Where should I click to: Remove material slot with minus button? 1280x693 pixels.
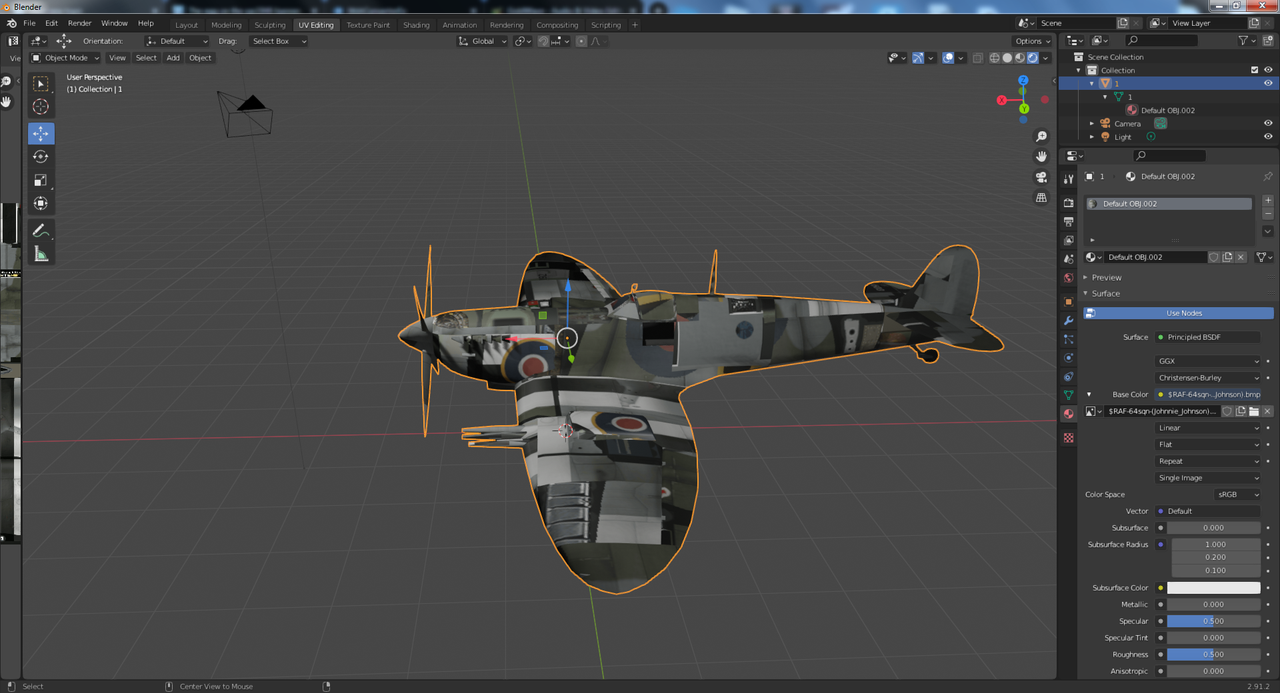[1268, 214]
